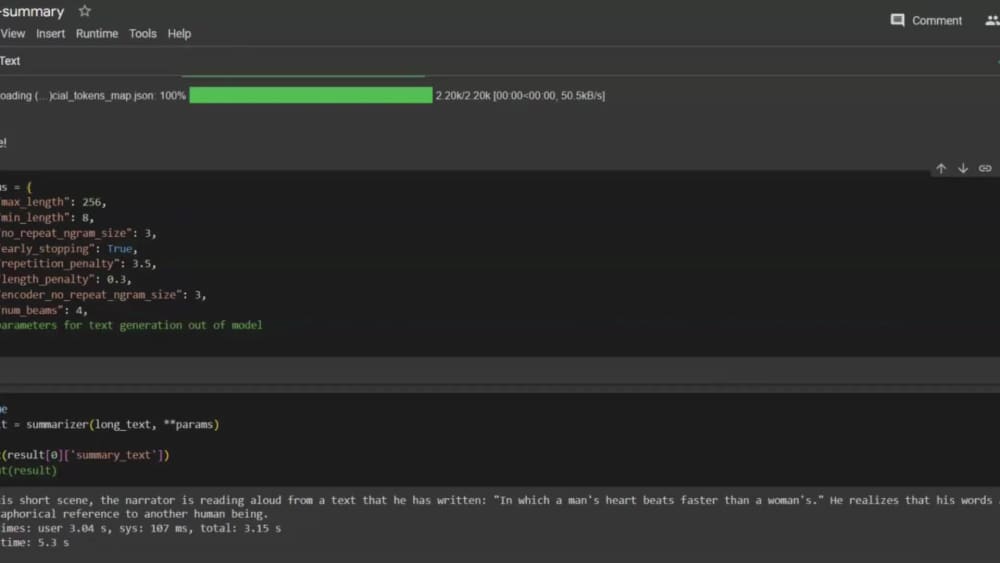Click the summarizer(long_text, **params) code line
This screenshot has height=563, width=1000.
tap(110, 425)
